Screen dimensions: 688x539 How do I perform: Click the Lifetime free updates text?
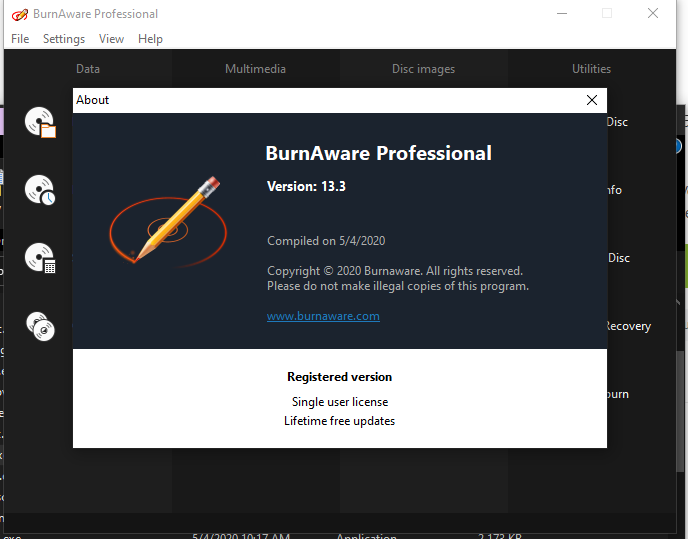pyautogui.click(x=340, y=421)
